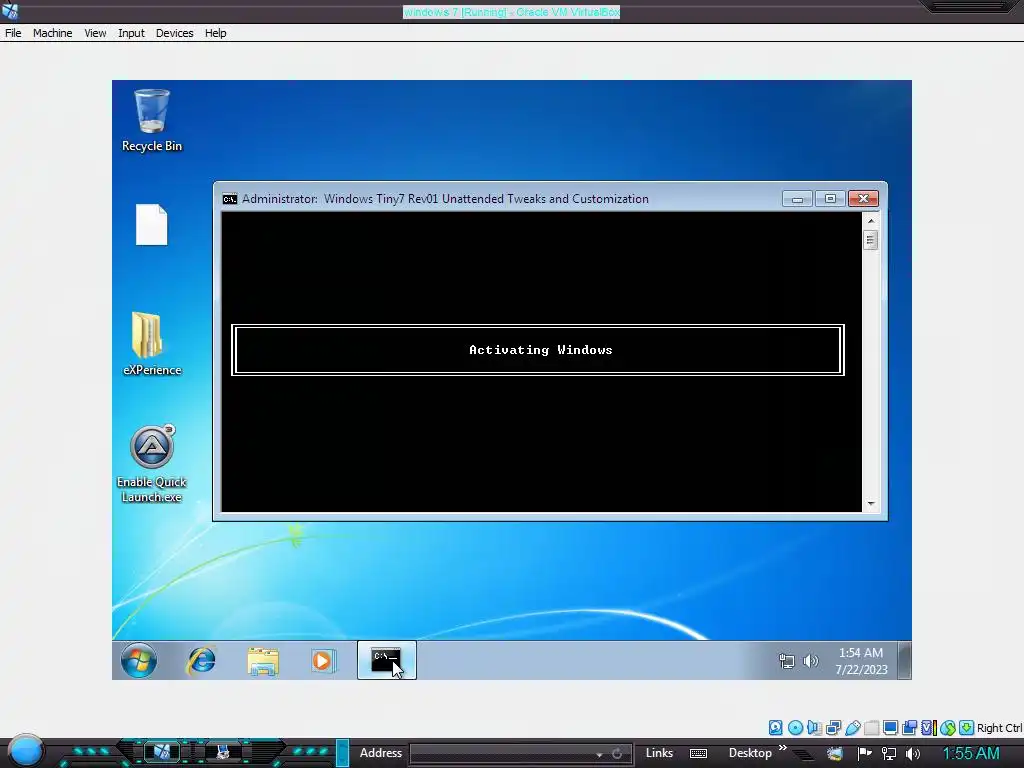The width and height of the screenshot is (1024, 768).
Task: Click the VirtualBox CPU virtualization indicator
Action: pyautogui.click(x=929, y=728)
